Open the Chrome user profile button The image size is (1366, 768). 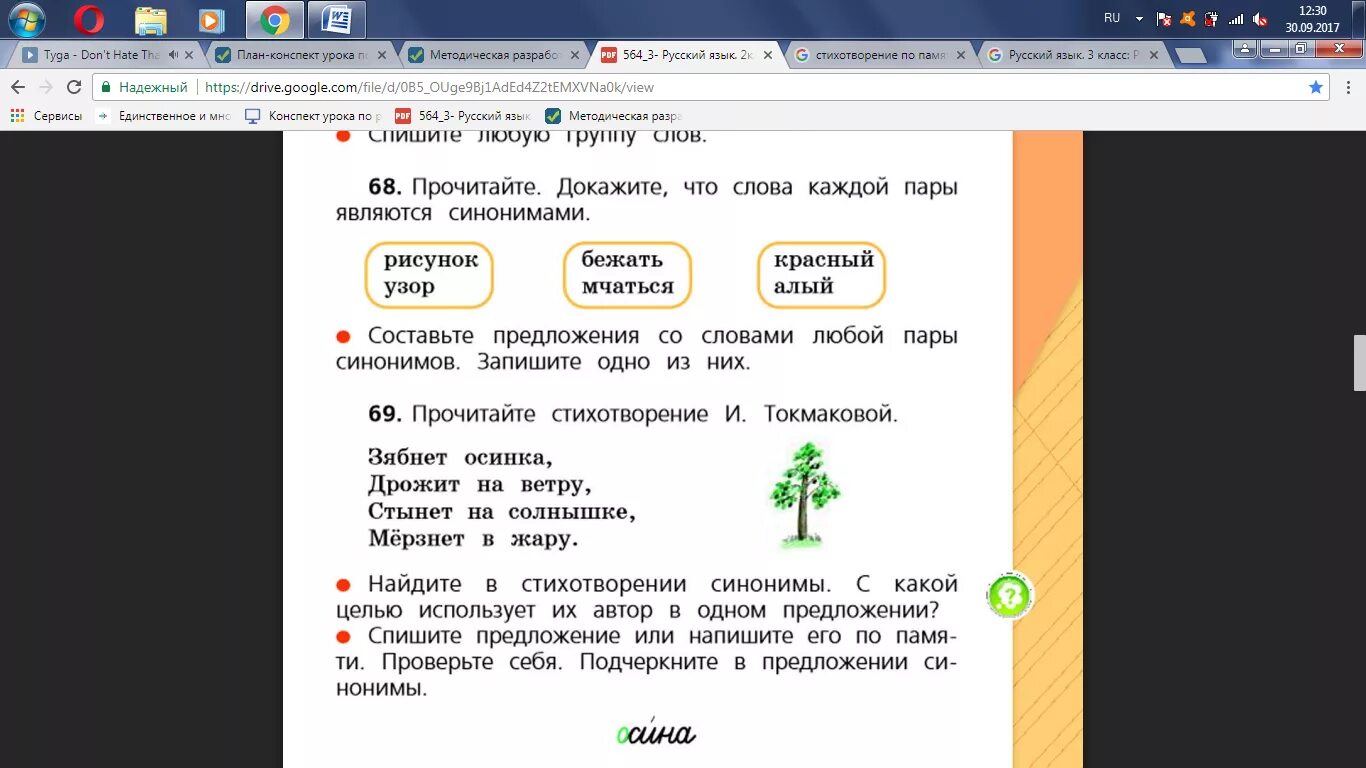[1245, 48]
